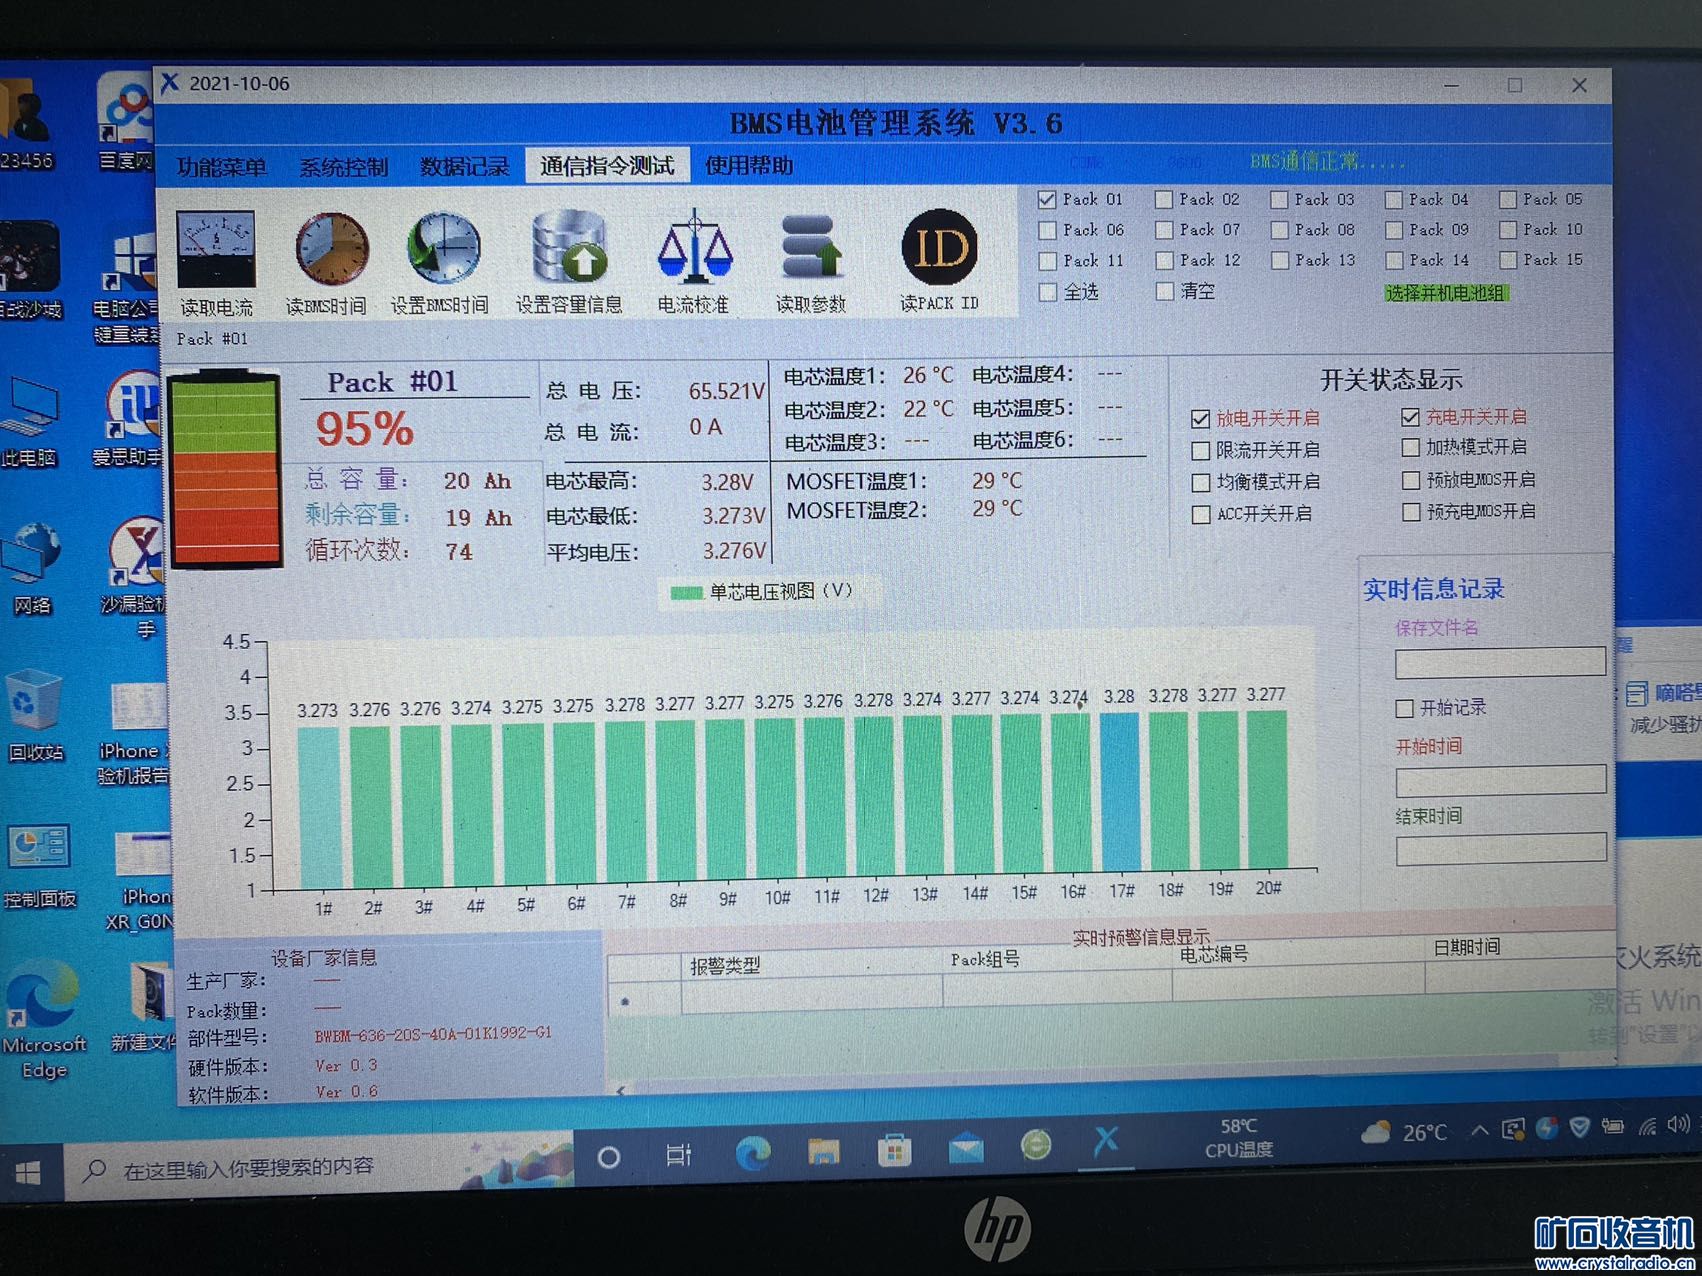Click 结束时间 input field
Viewport: 1702px width, 1276px height.
click(1500, 850)
